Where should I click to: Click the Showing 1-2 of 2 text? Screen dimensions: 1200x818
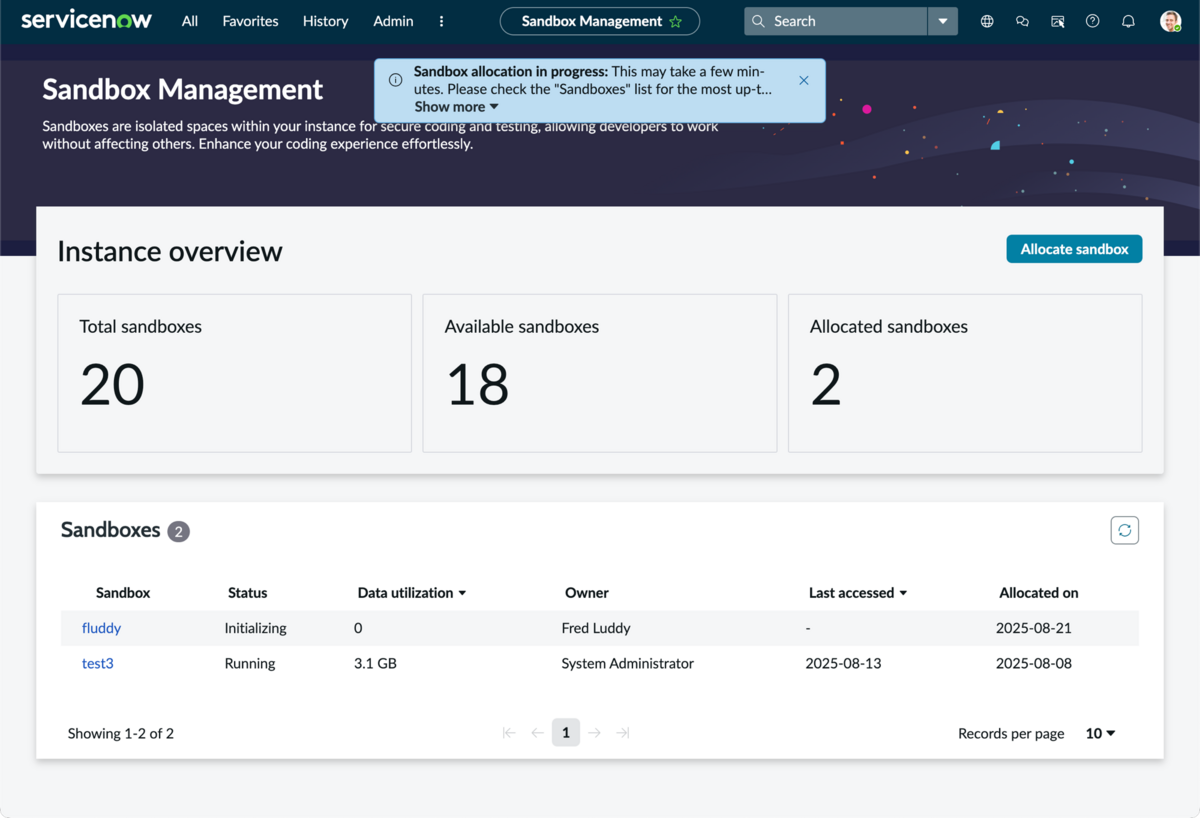tap(121, 733)
